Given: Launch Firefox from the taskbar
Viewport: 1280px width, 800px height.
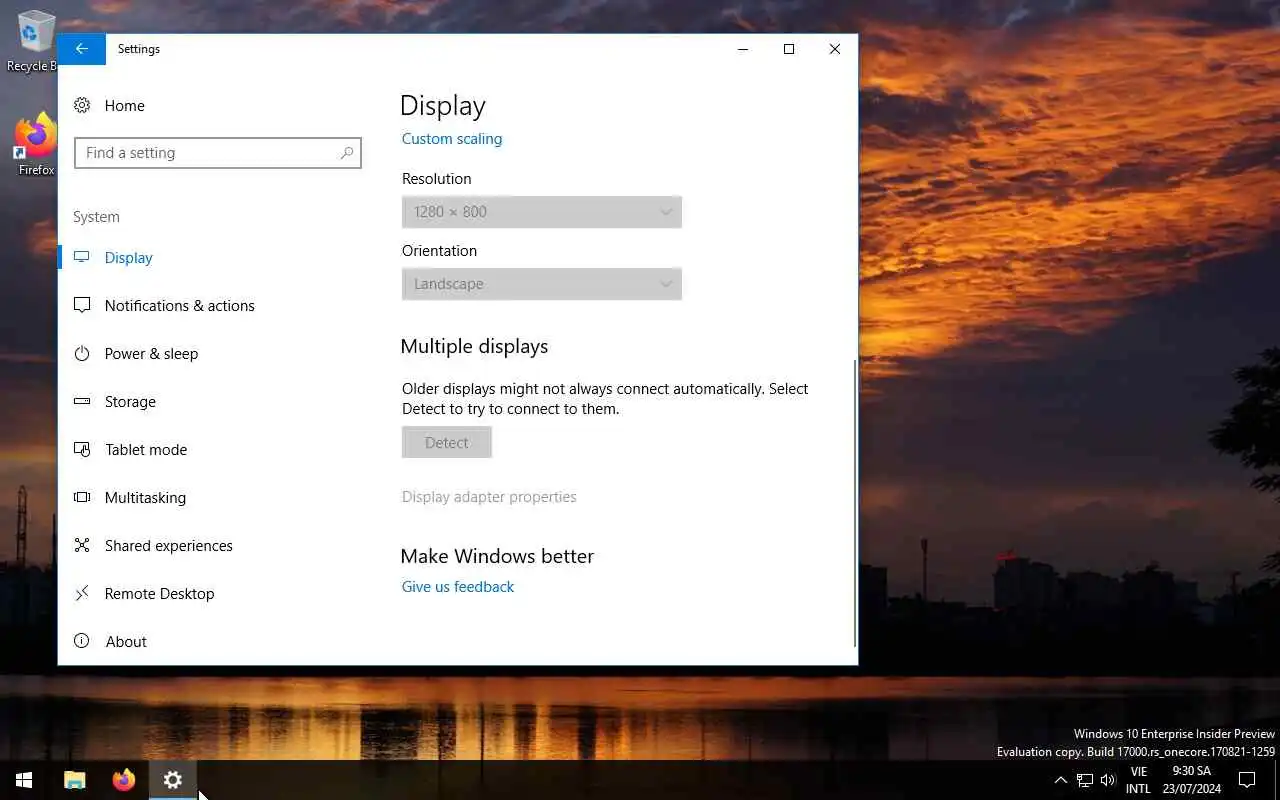Looking at the screenshot, I should (x=124, y=780).
